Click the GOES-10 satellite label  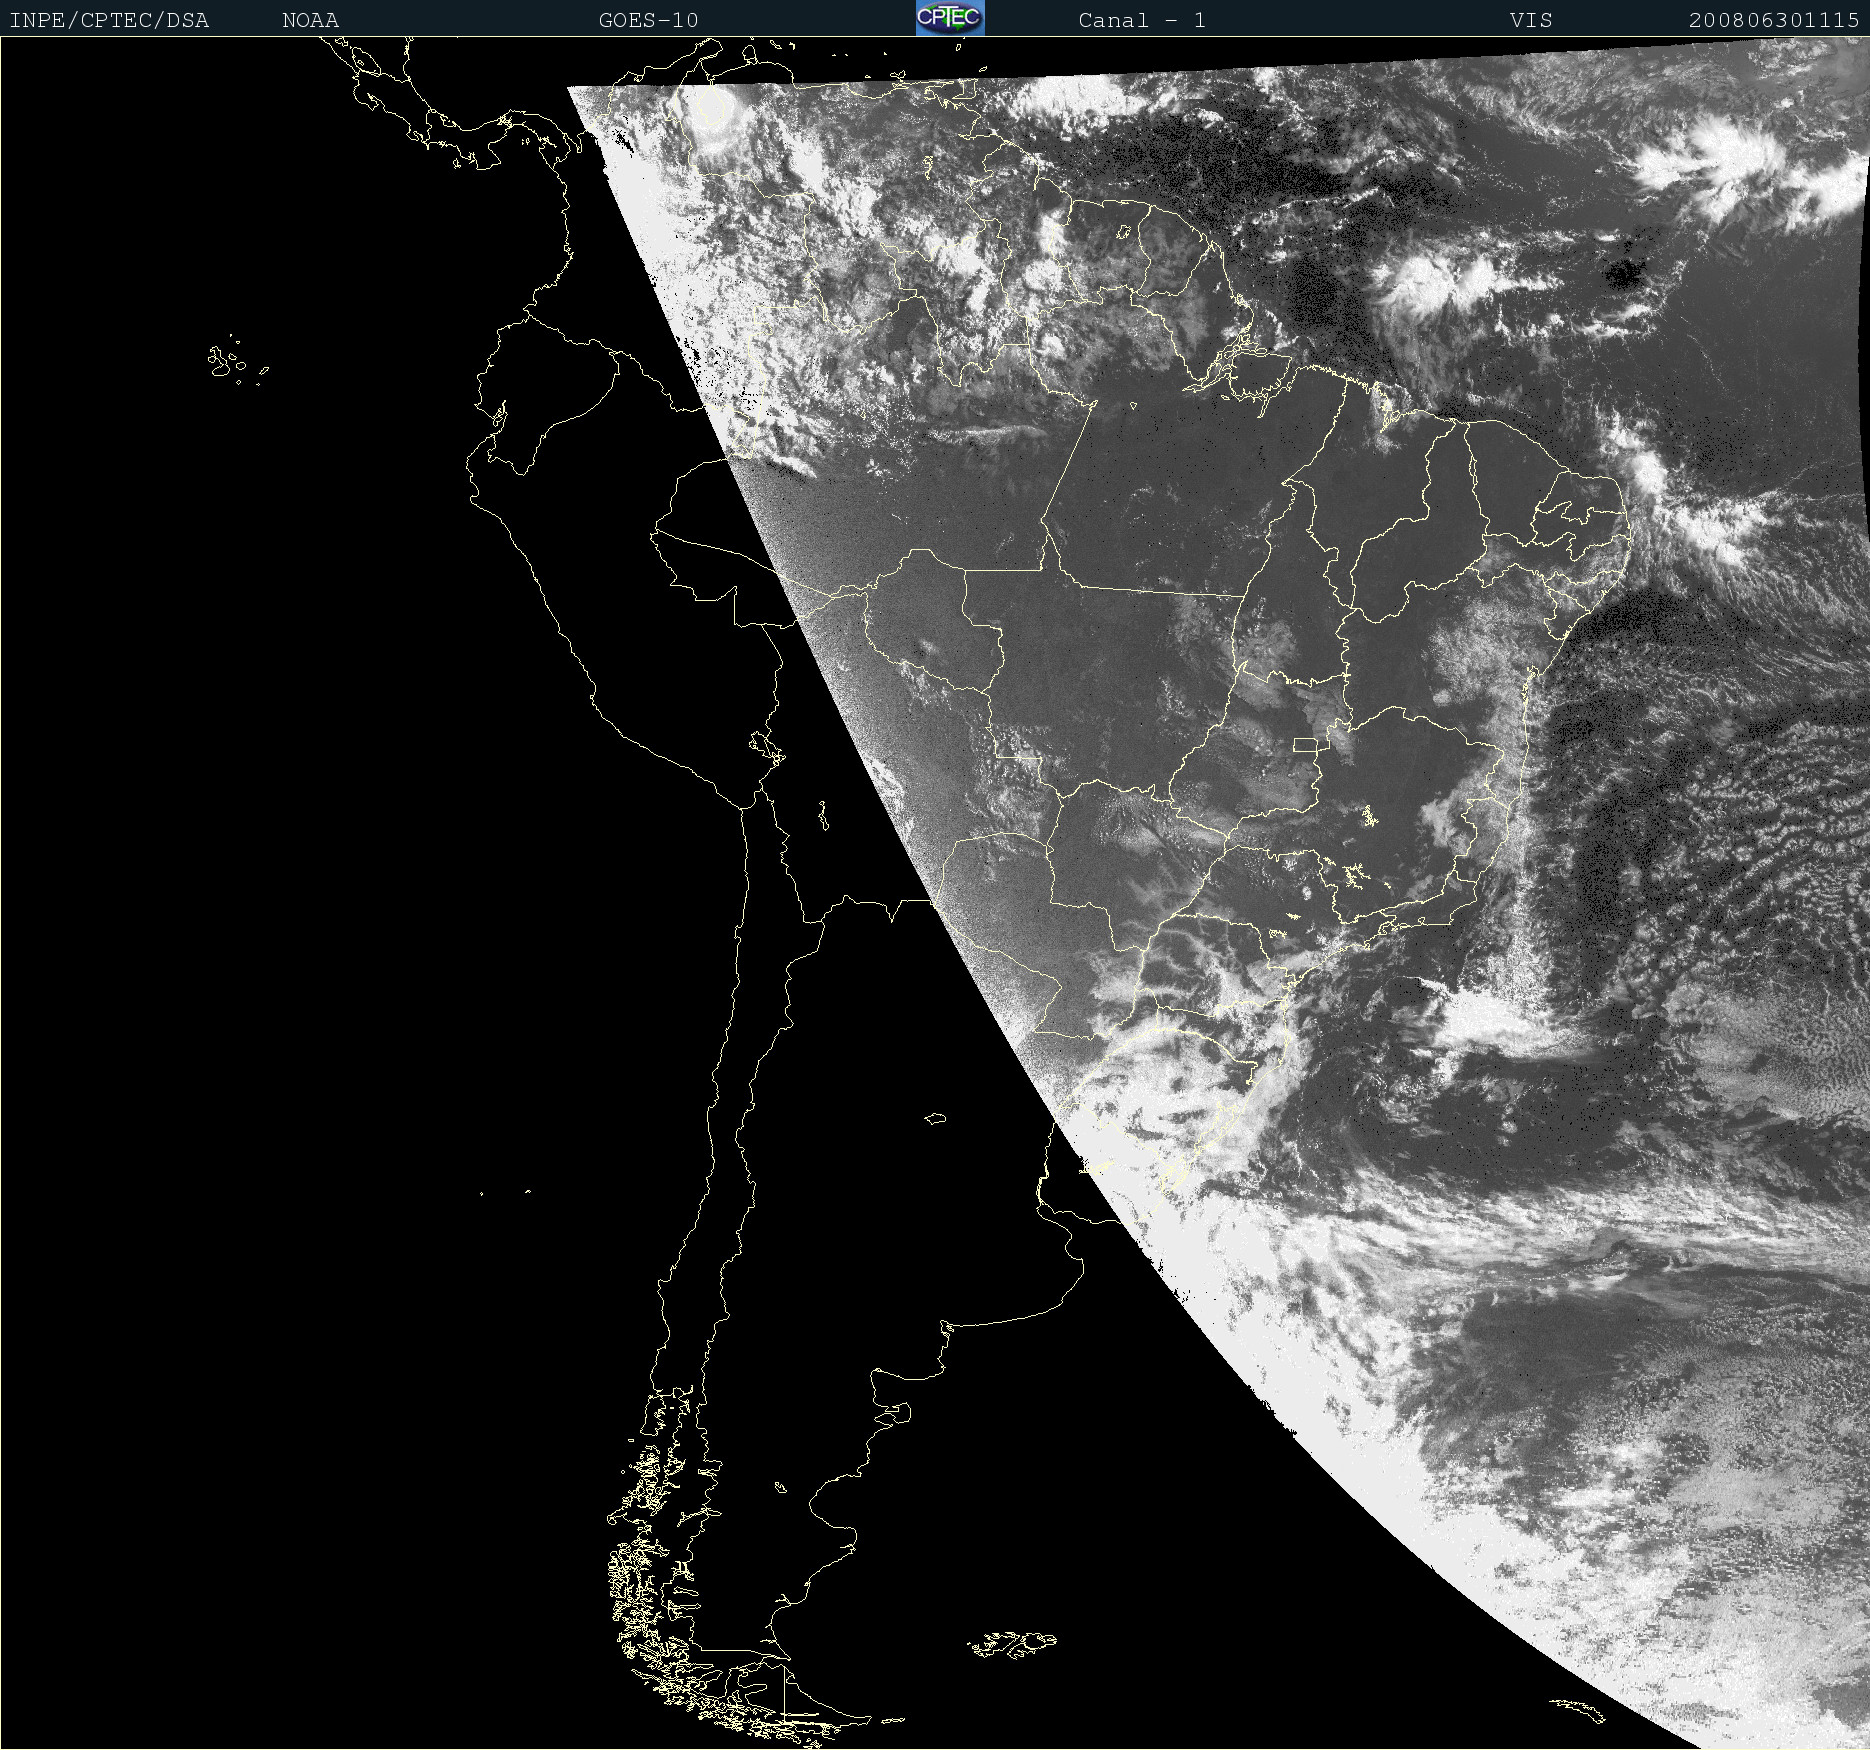click(648, 20)
